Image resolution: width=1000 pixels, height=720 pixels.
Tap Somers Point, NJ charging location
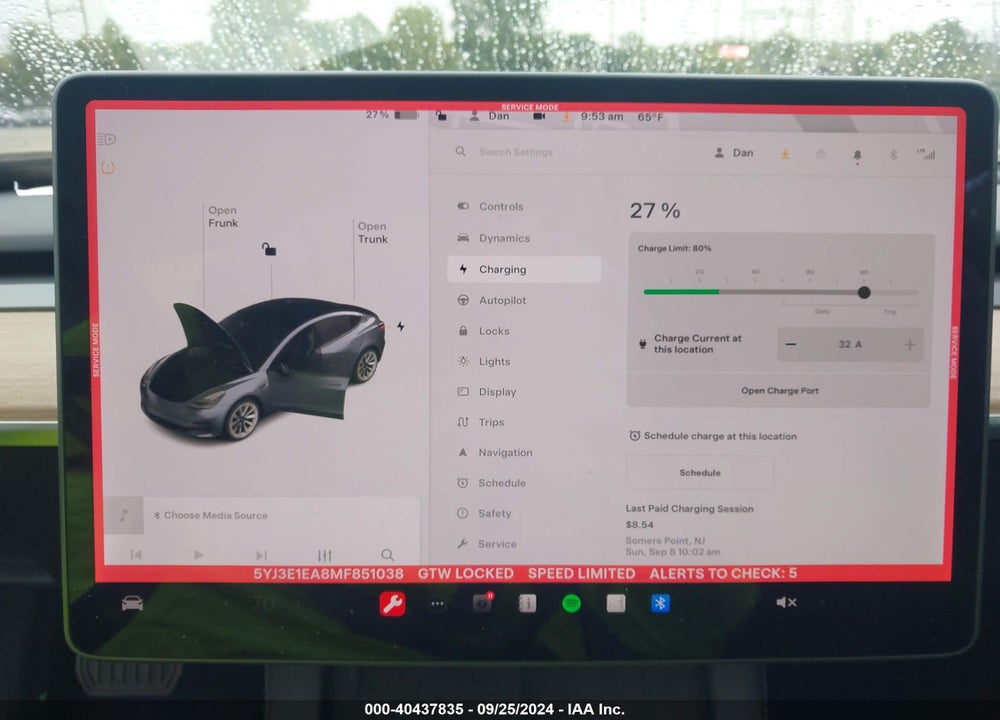[665, 541]
